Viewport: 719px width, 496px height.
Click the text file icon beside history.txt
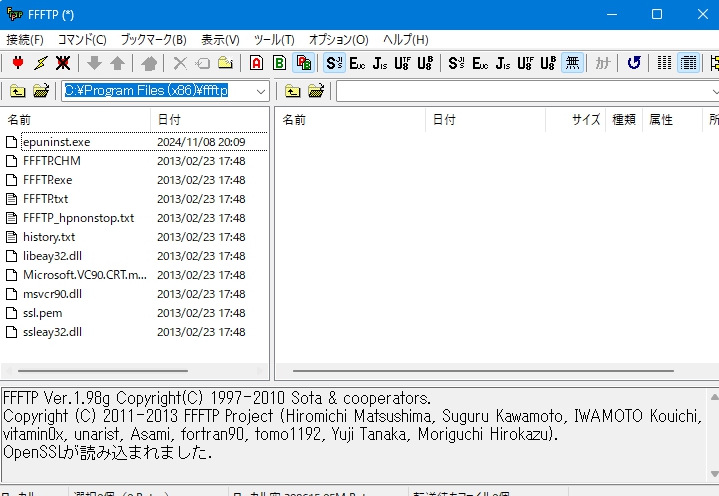[x=11, y=237]
